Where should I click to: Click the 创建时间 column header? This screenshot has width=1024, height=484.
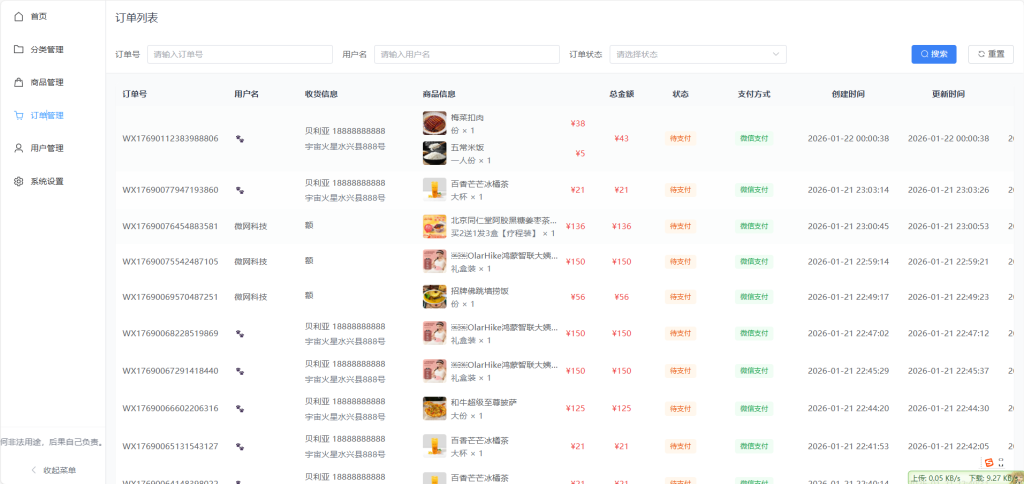click(848, 94)
